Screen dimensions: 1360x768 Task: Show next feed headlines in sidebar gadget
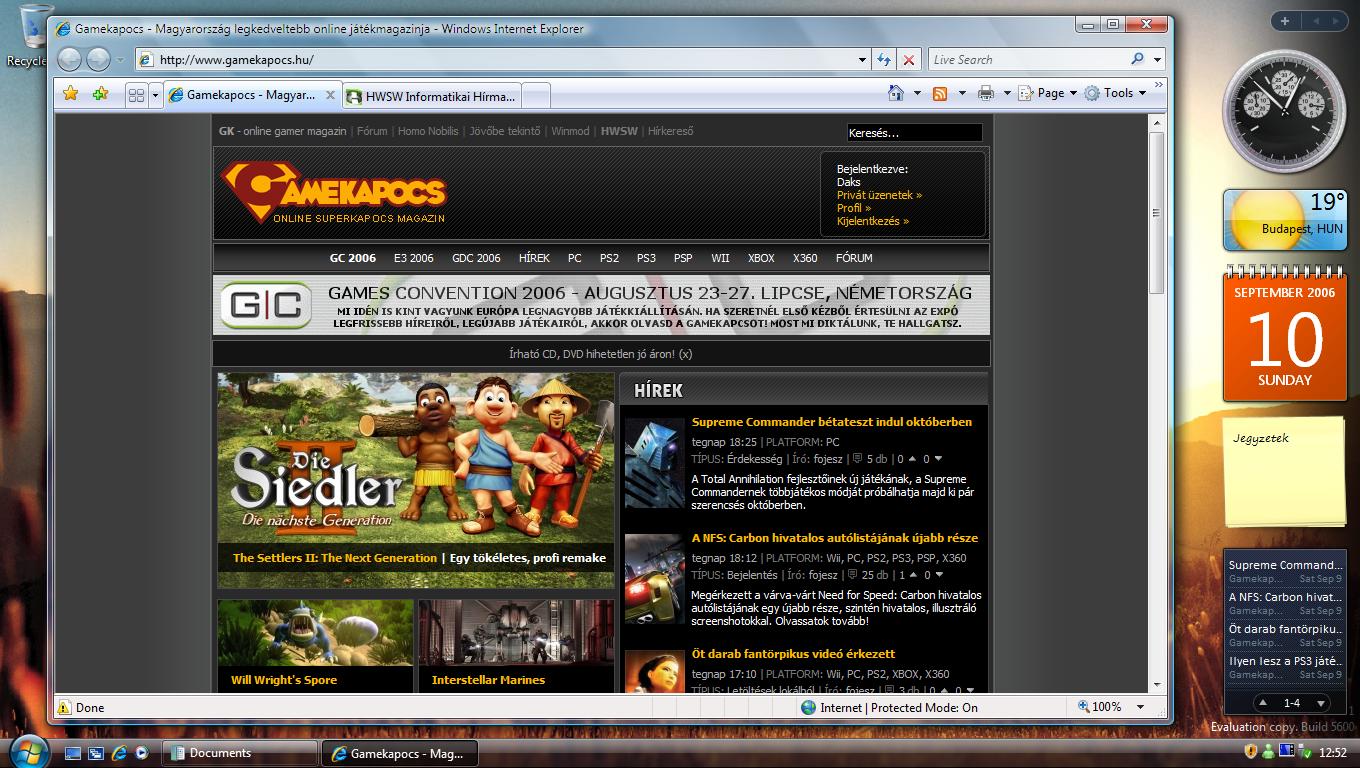(x=1320, y=703)
